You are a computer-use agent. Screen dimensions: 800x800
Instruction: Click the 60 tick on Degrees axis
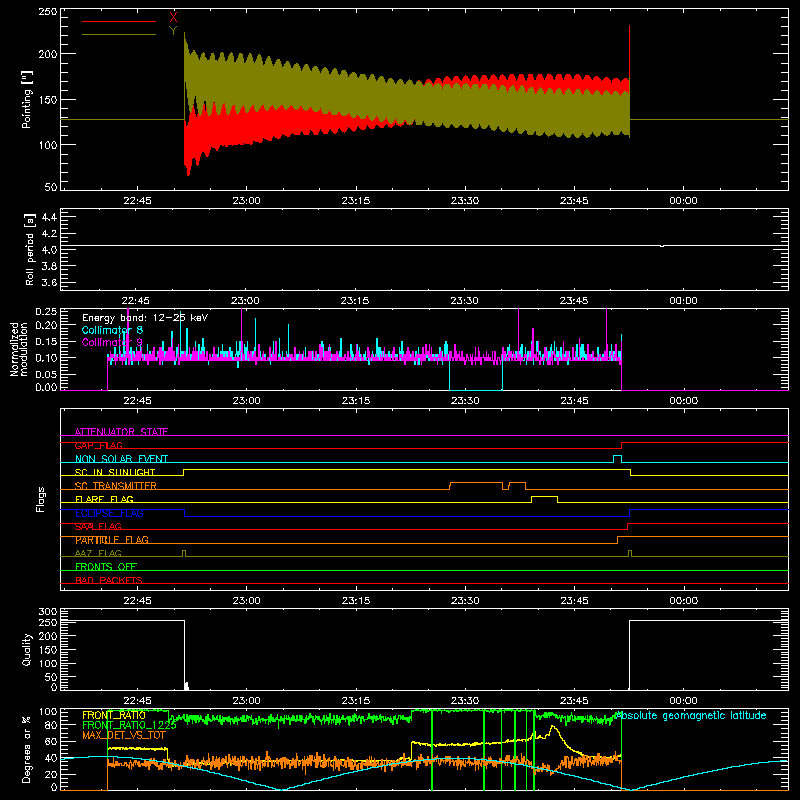click(51, 741)
